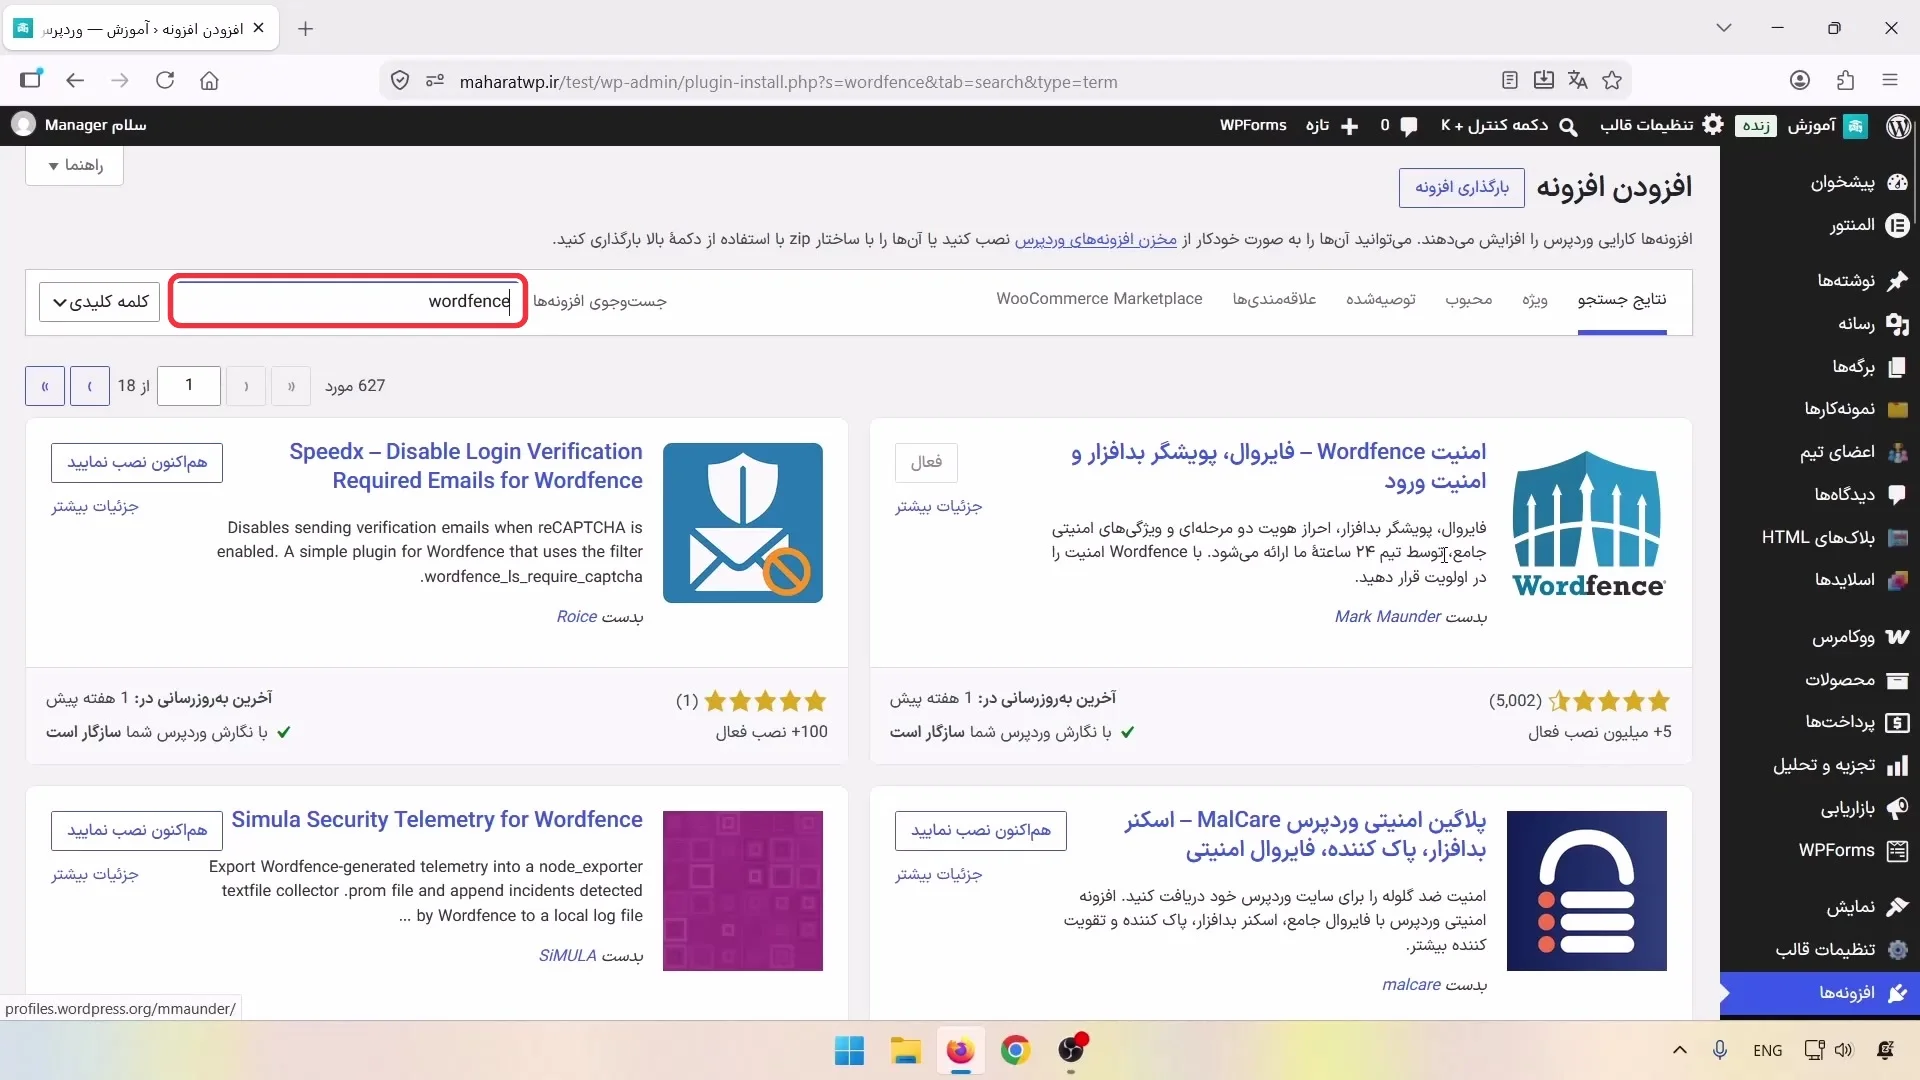Open the Posts (نوشته‌ها) pin icon
1920x1080 pixels.
pyautogui.click(x=1897, y=281)
